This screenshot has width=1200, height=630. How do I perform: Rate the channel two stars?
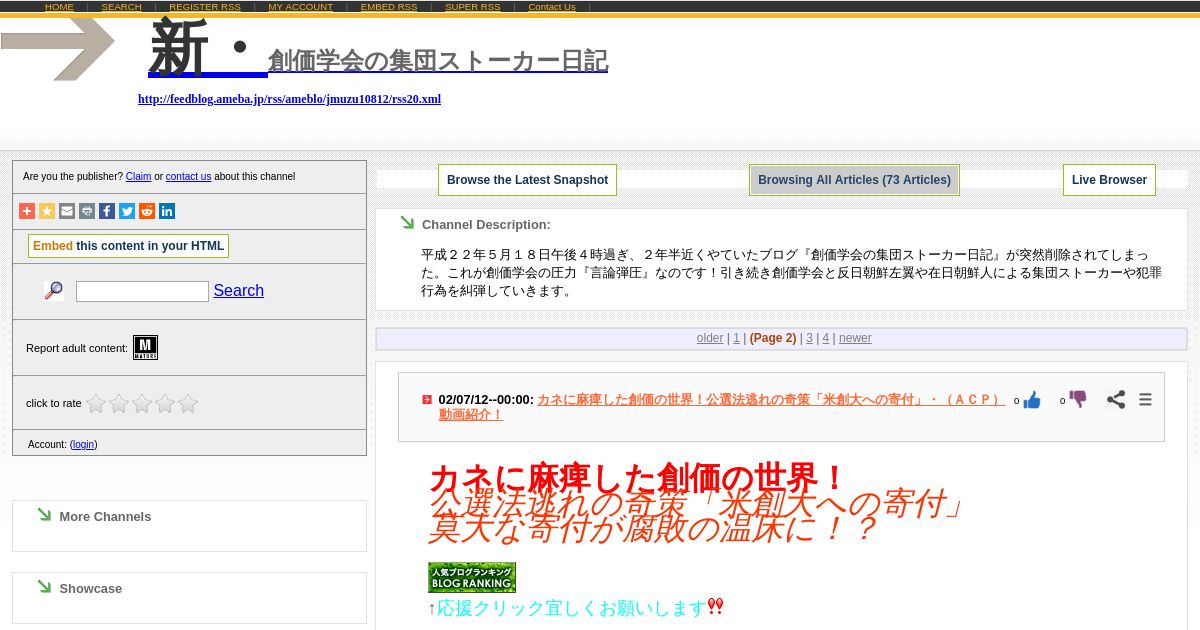click(x=119, y=403)
